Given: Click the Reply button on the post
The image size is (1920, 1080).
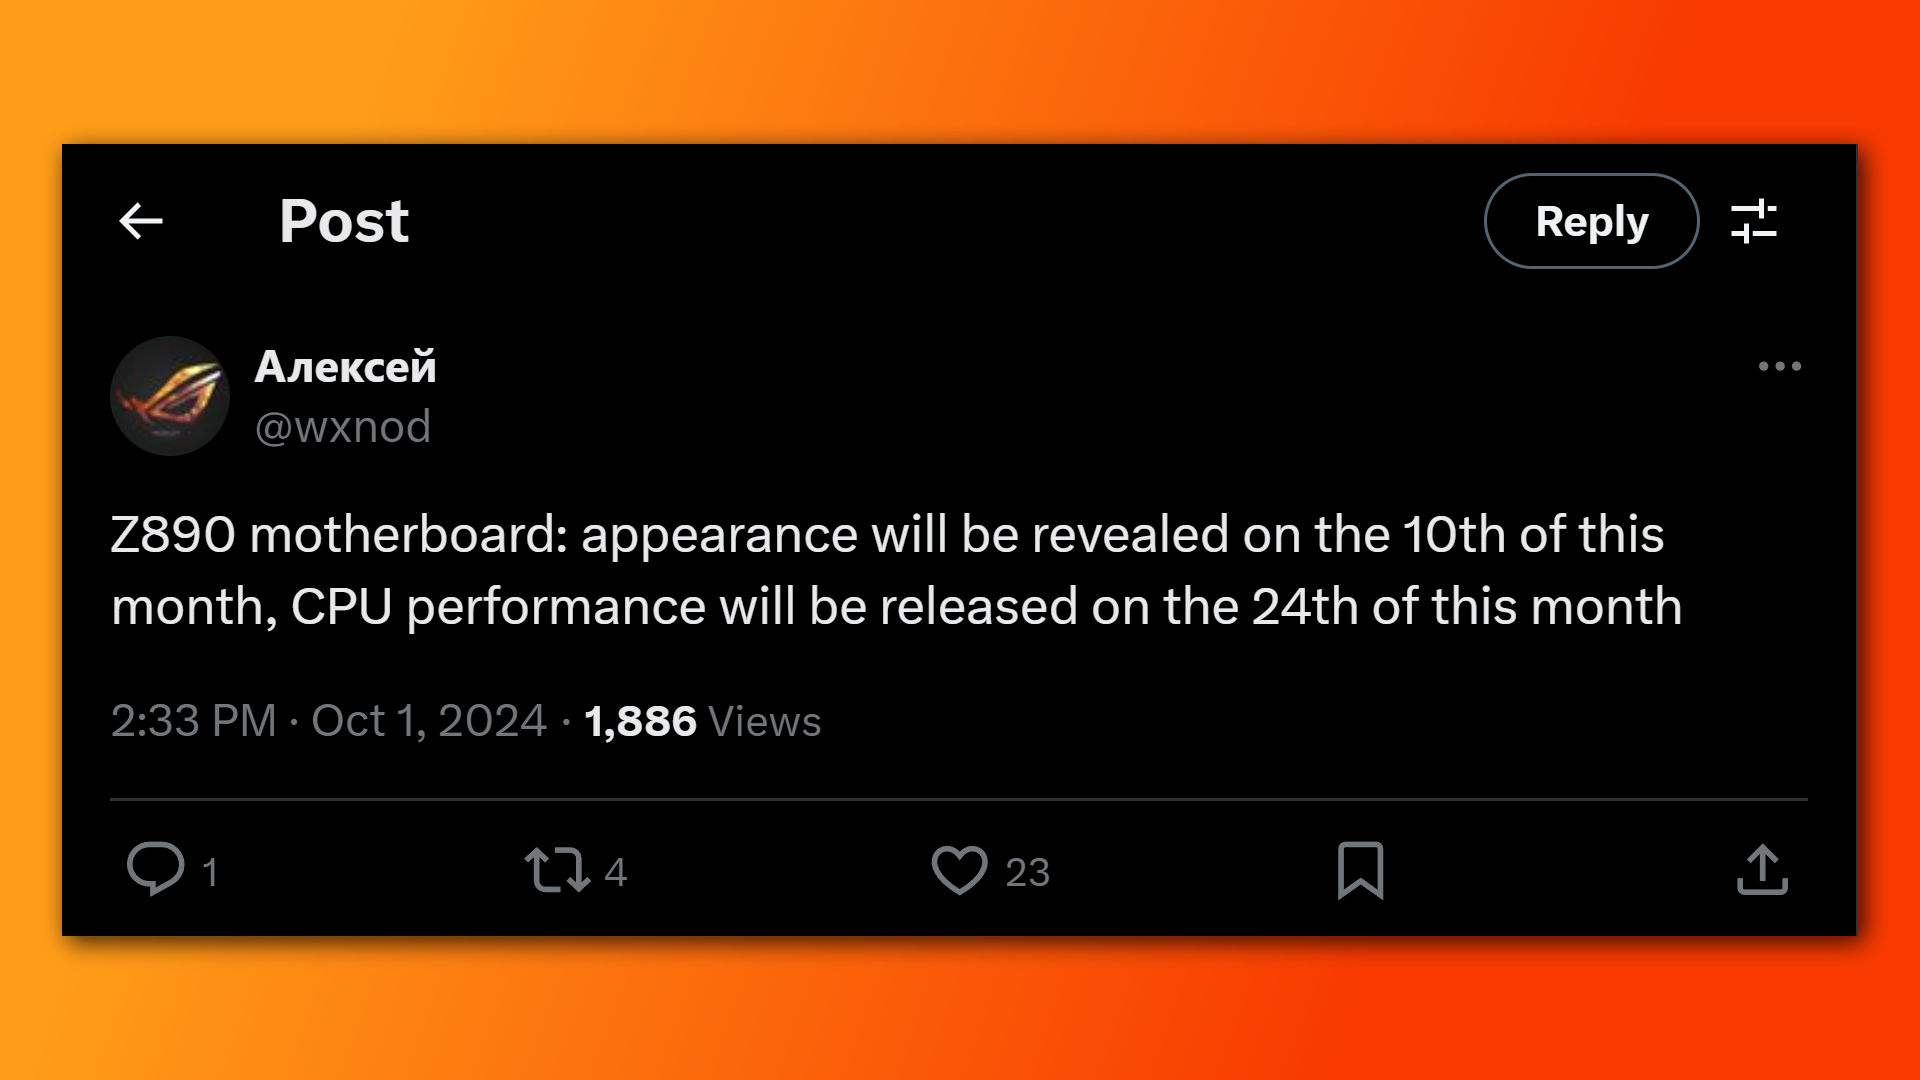Looking at the screenshot, I should point(1592,220).
